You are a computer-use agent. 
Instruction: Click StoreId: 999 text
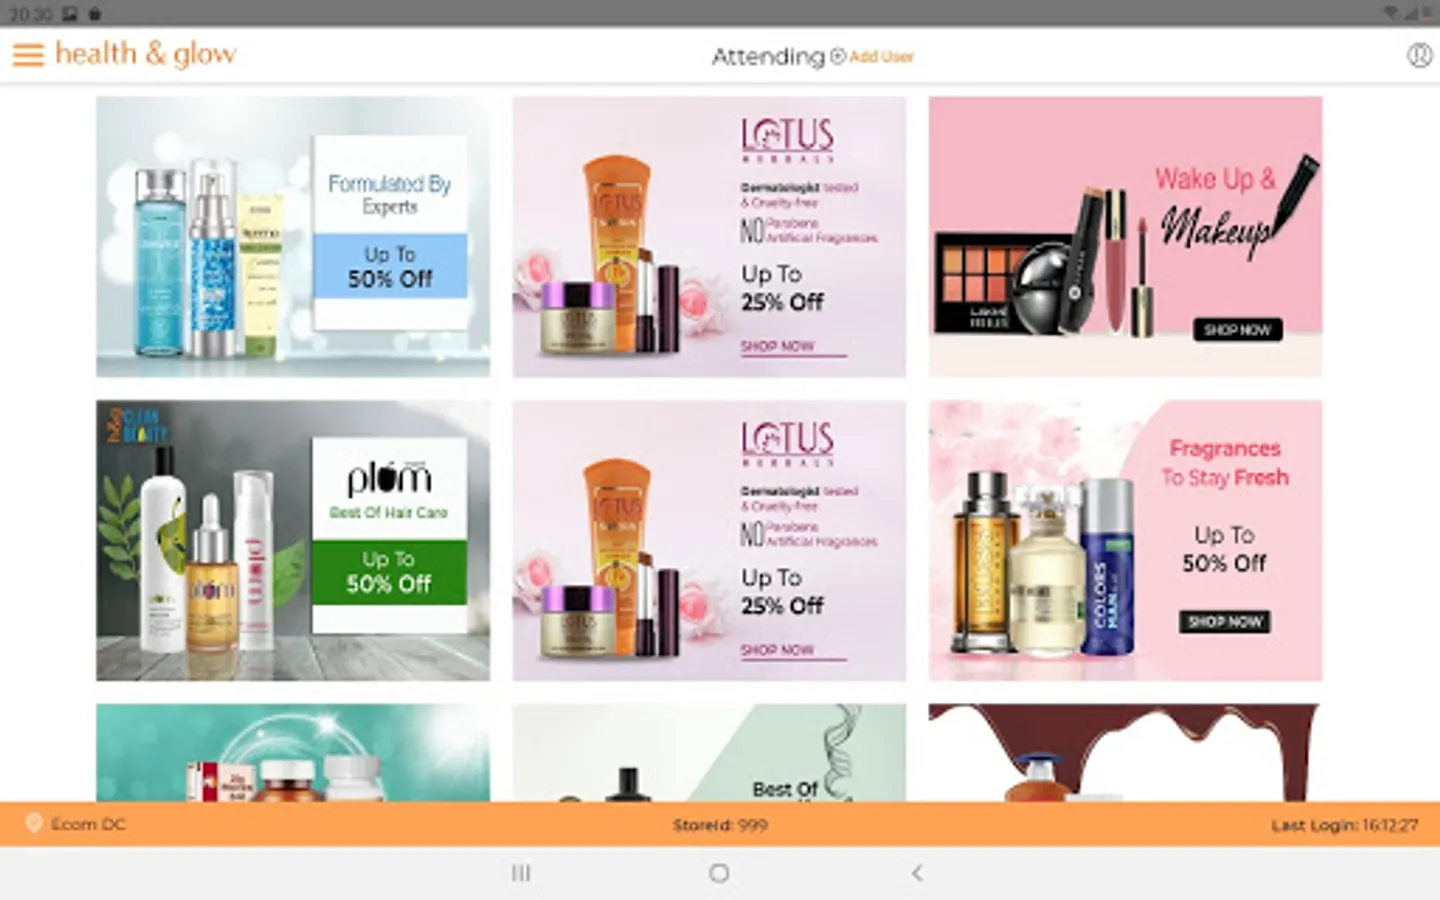point(720,825)
